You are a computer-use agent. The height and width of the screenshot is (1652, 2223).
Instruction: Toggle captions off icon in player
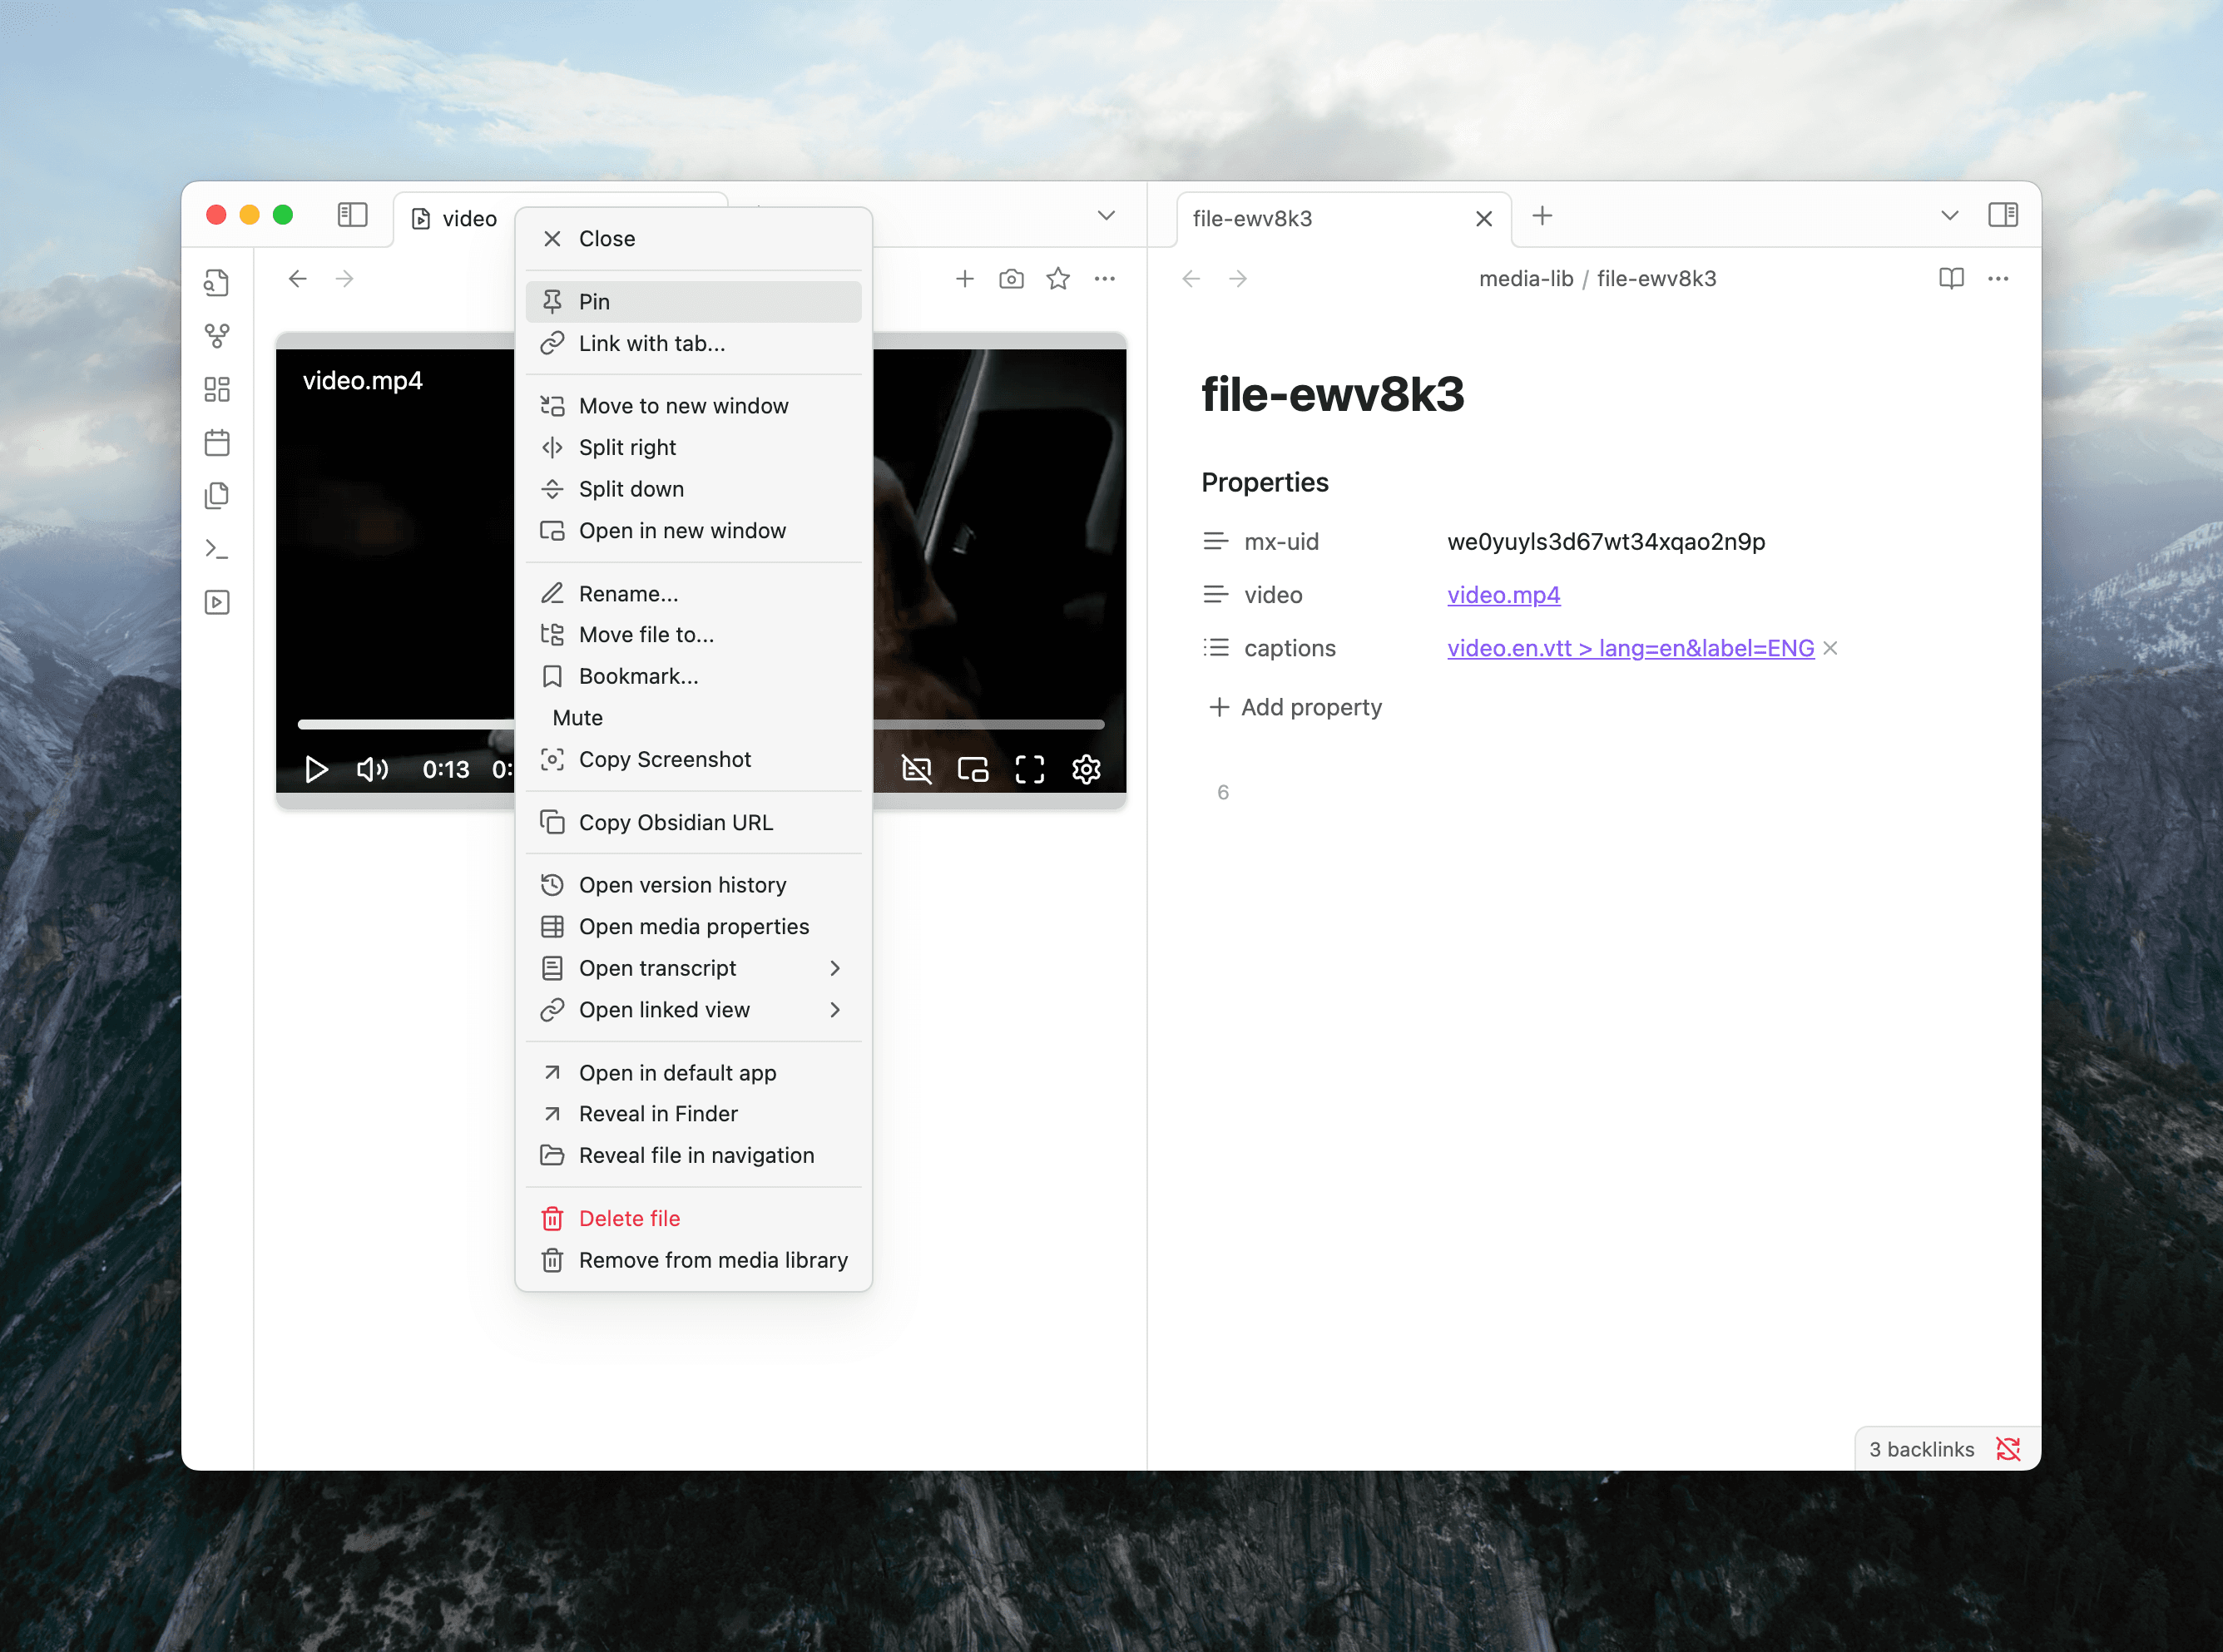(916, 769)
